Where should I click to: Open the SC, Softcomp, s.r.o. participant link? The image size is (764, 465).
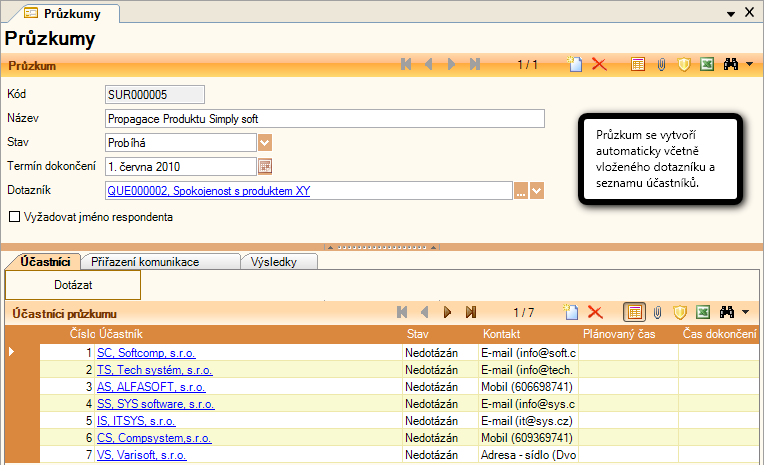coord(146,353)
